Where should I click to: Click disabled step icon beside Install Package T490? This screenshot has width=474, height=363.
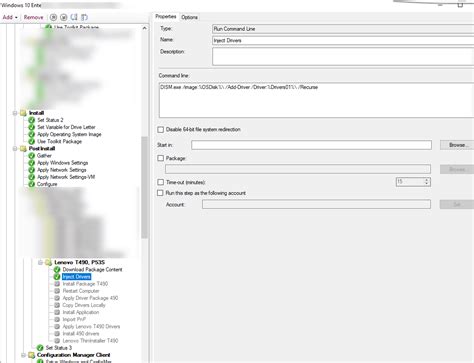point(57,284)
